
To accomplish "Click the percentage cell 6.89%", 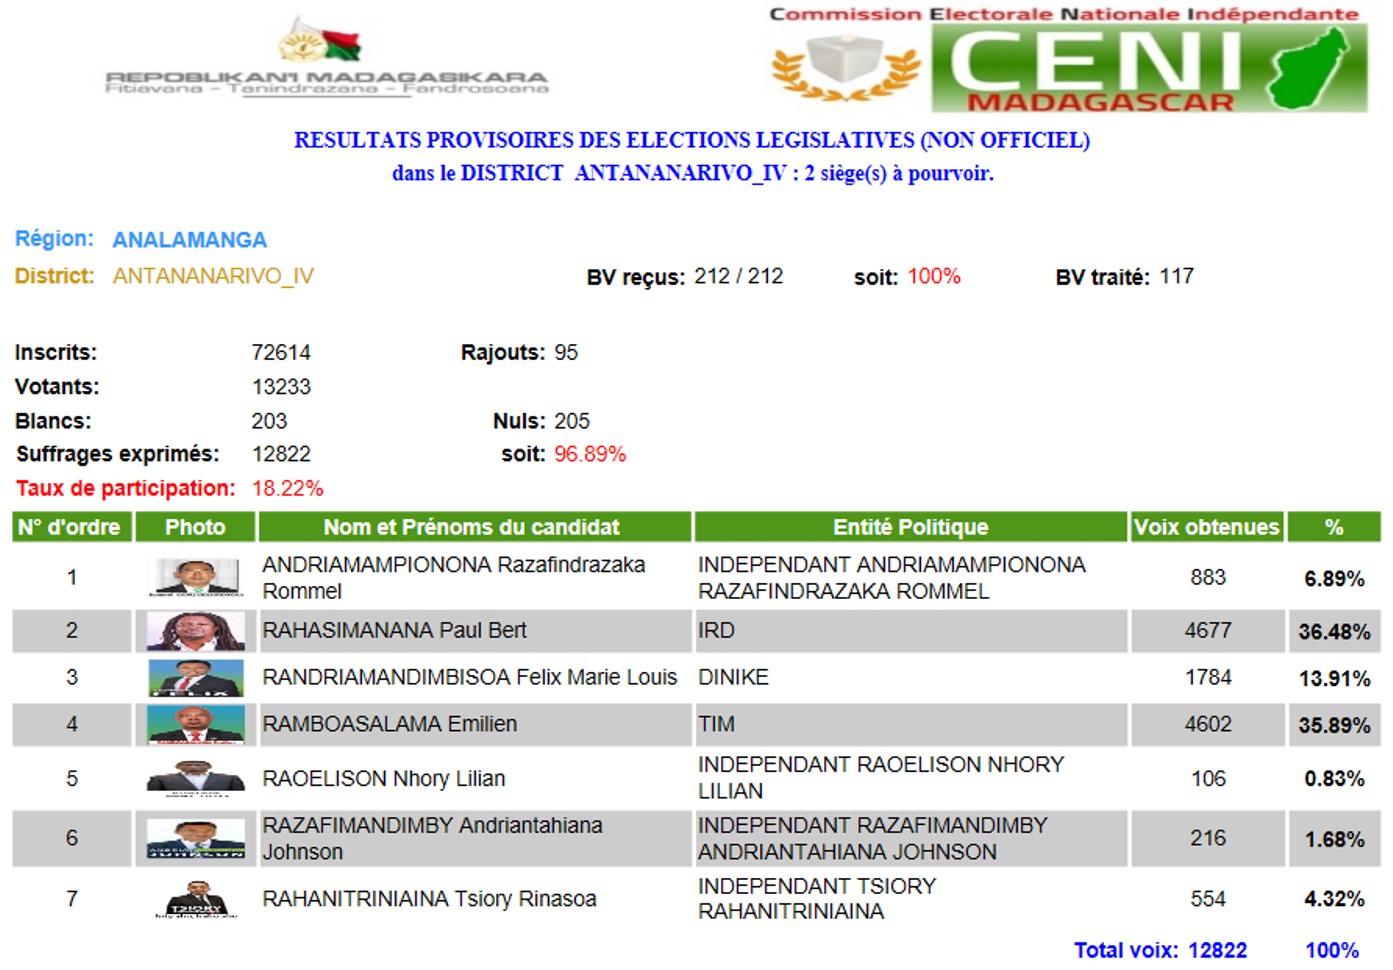I will point(1334,578).
